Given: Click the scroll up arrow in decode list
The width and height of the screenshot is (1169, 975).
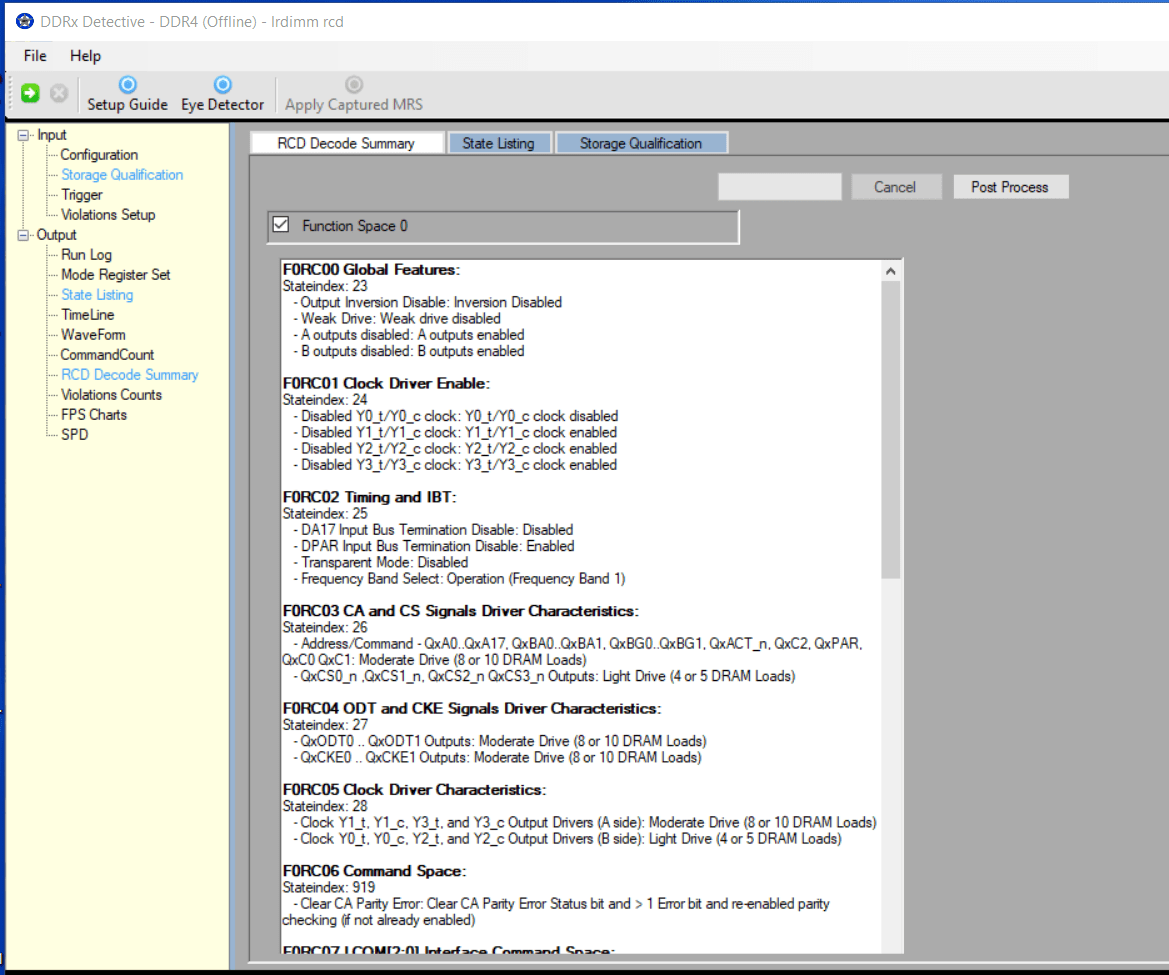Looking at the screenshot, I should pyautogui.click(x=891, y=271).
